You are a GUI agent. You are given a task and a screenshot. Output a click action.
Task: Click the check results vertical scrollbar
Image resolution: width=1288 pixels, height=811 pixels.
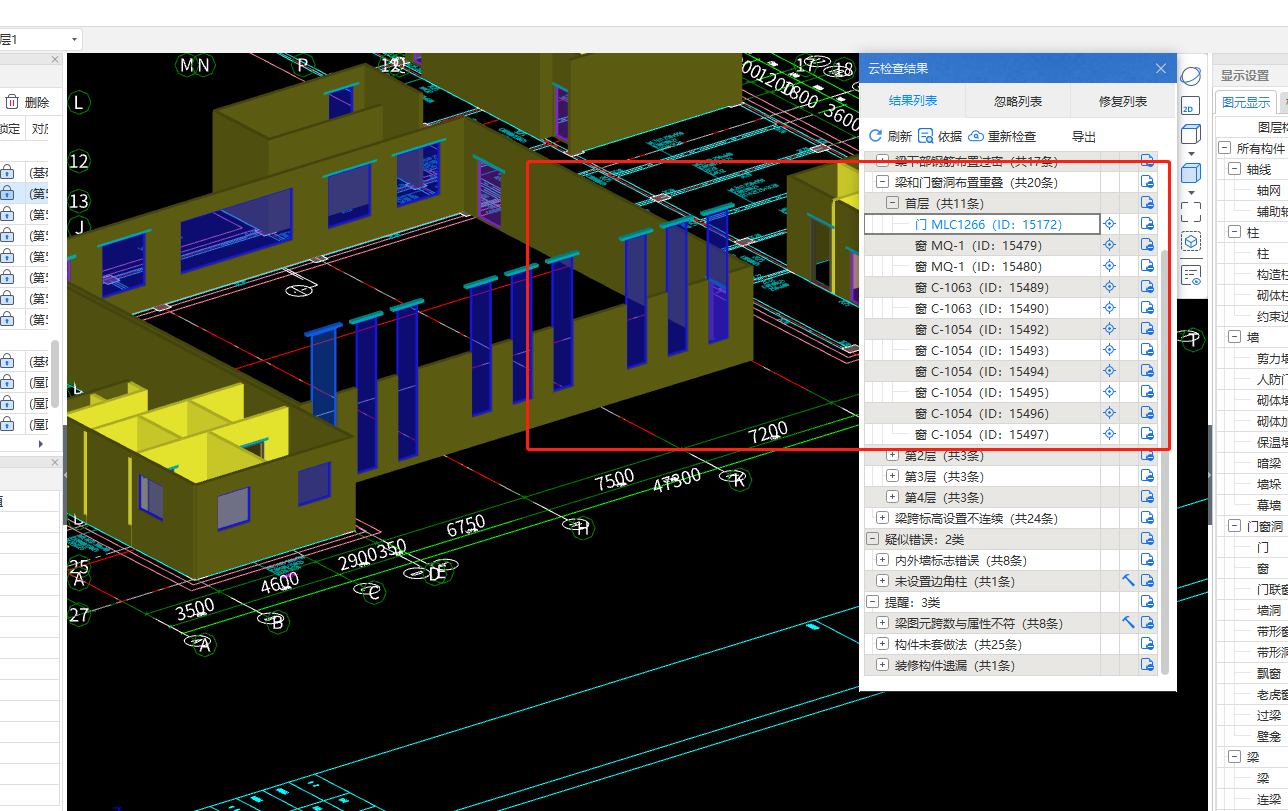(1164, 460)
